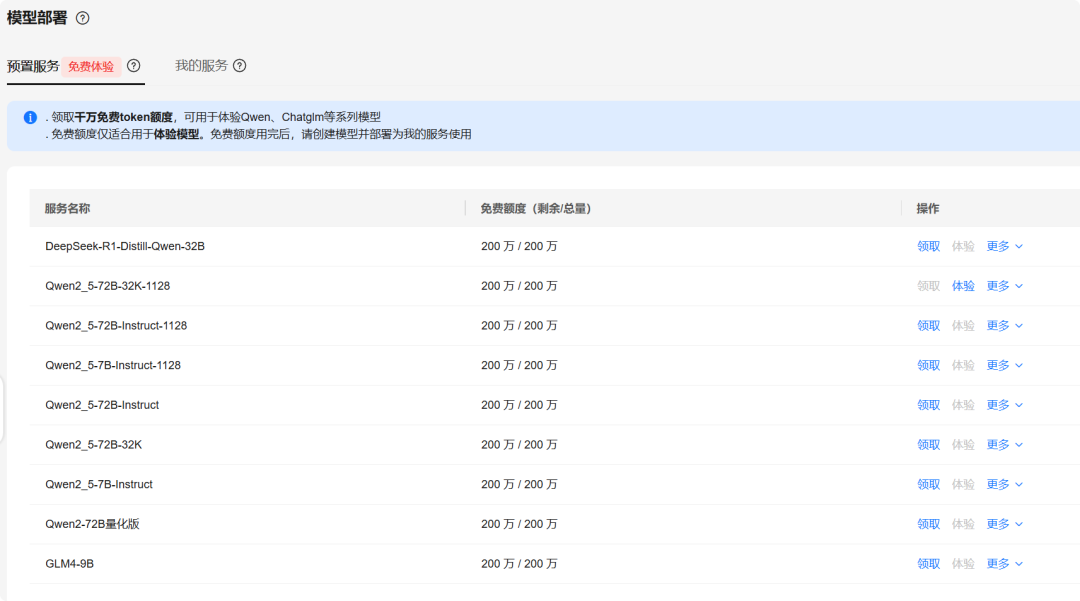1080x601 pixels.
Task: Select DeepSeek-R1-Distill-Qwen-32B service name
Action: pos(125,246)
